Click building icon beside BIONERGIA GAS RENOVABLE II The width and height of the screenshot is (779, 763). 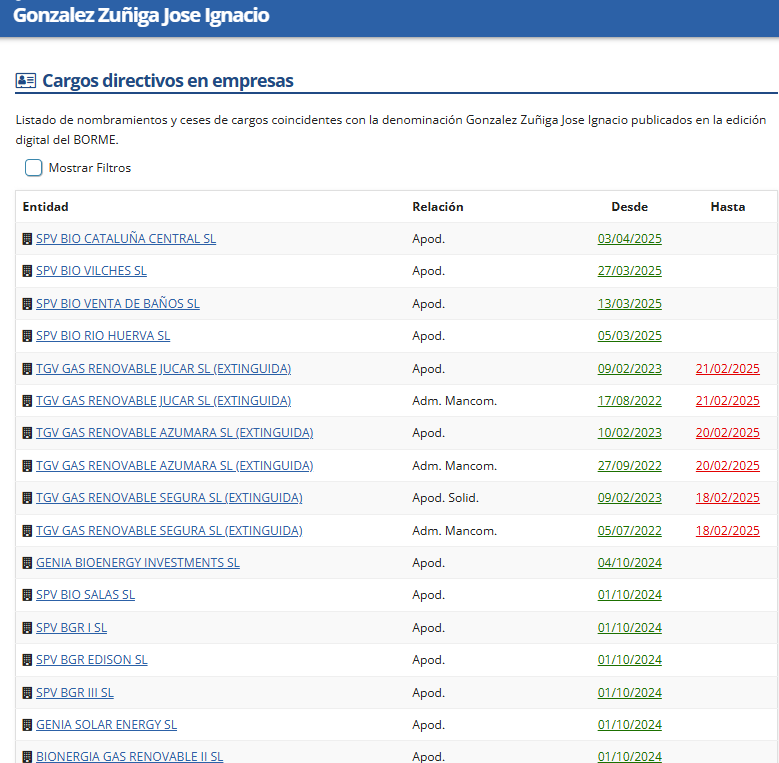click(27, 757)
